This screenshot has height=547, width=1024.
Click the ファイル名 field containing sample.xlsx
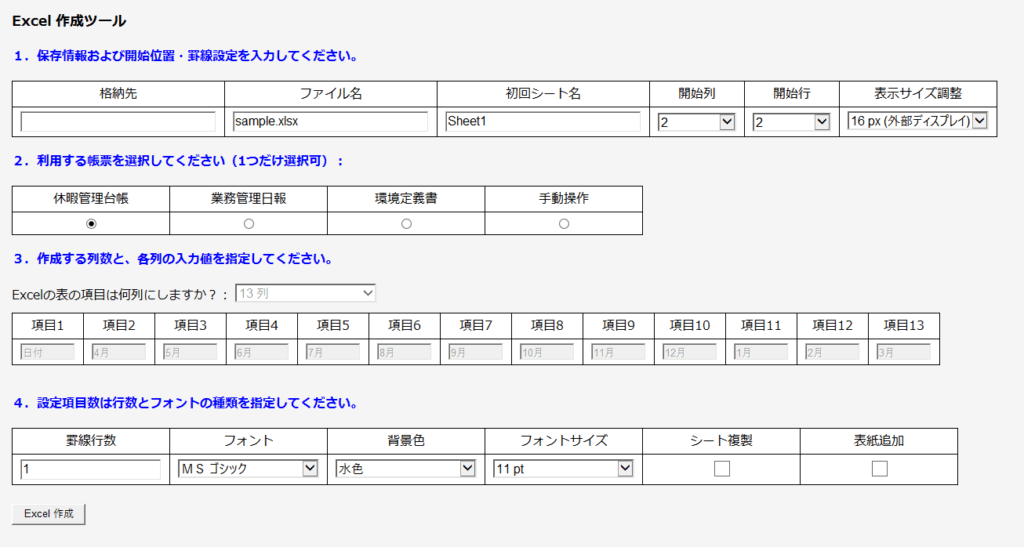point(329,122)
